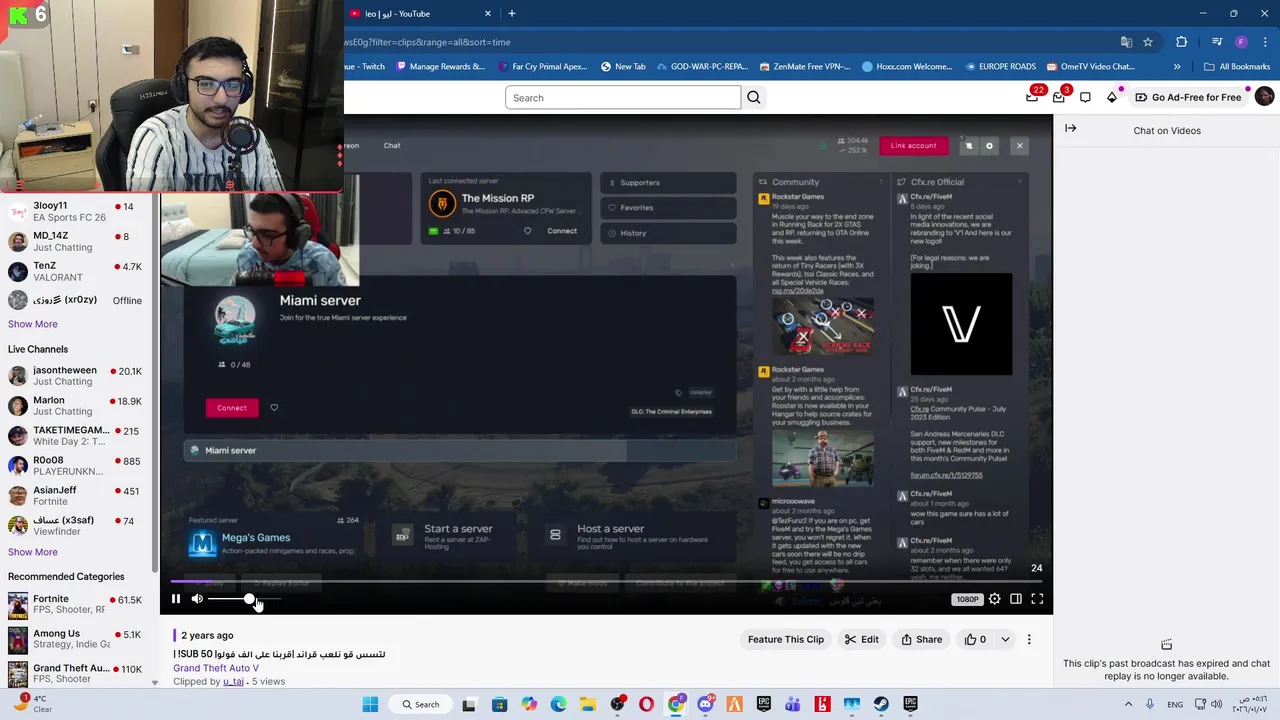Open Opera browser from taskbar
Image resolution: width=1280 pixels, height=720 pixels.
(x=646, y=704)
